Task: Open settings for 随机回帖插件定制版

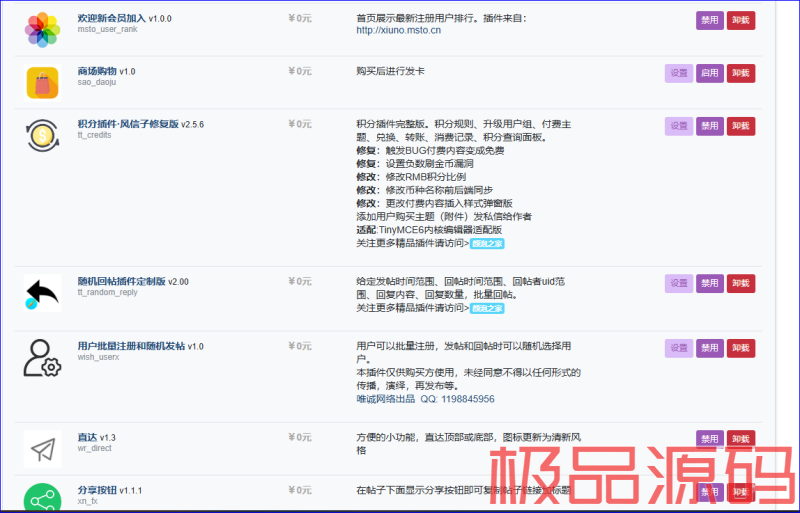Action: point(679,283)
